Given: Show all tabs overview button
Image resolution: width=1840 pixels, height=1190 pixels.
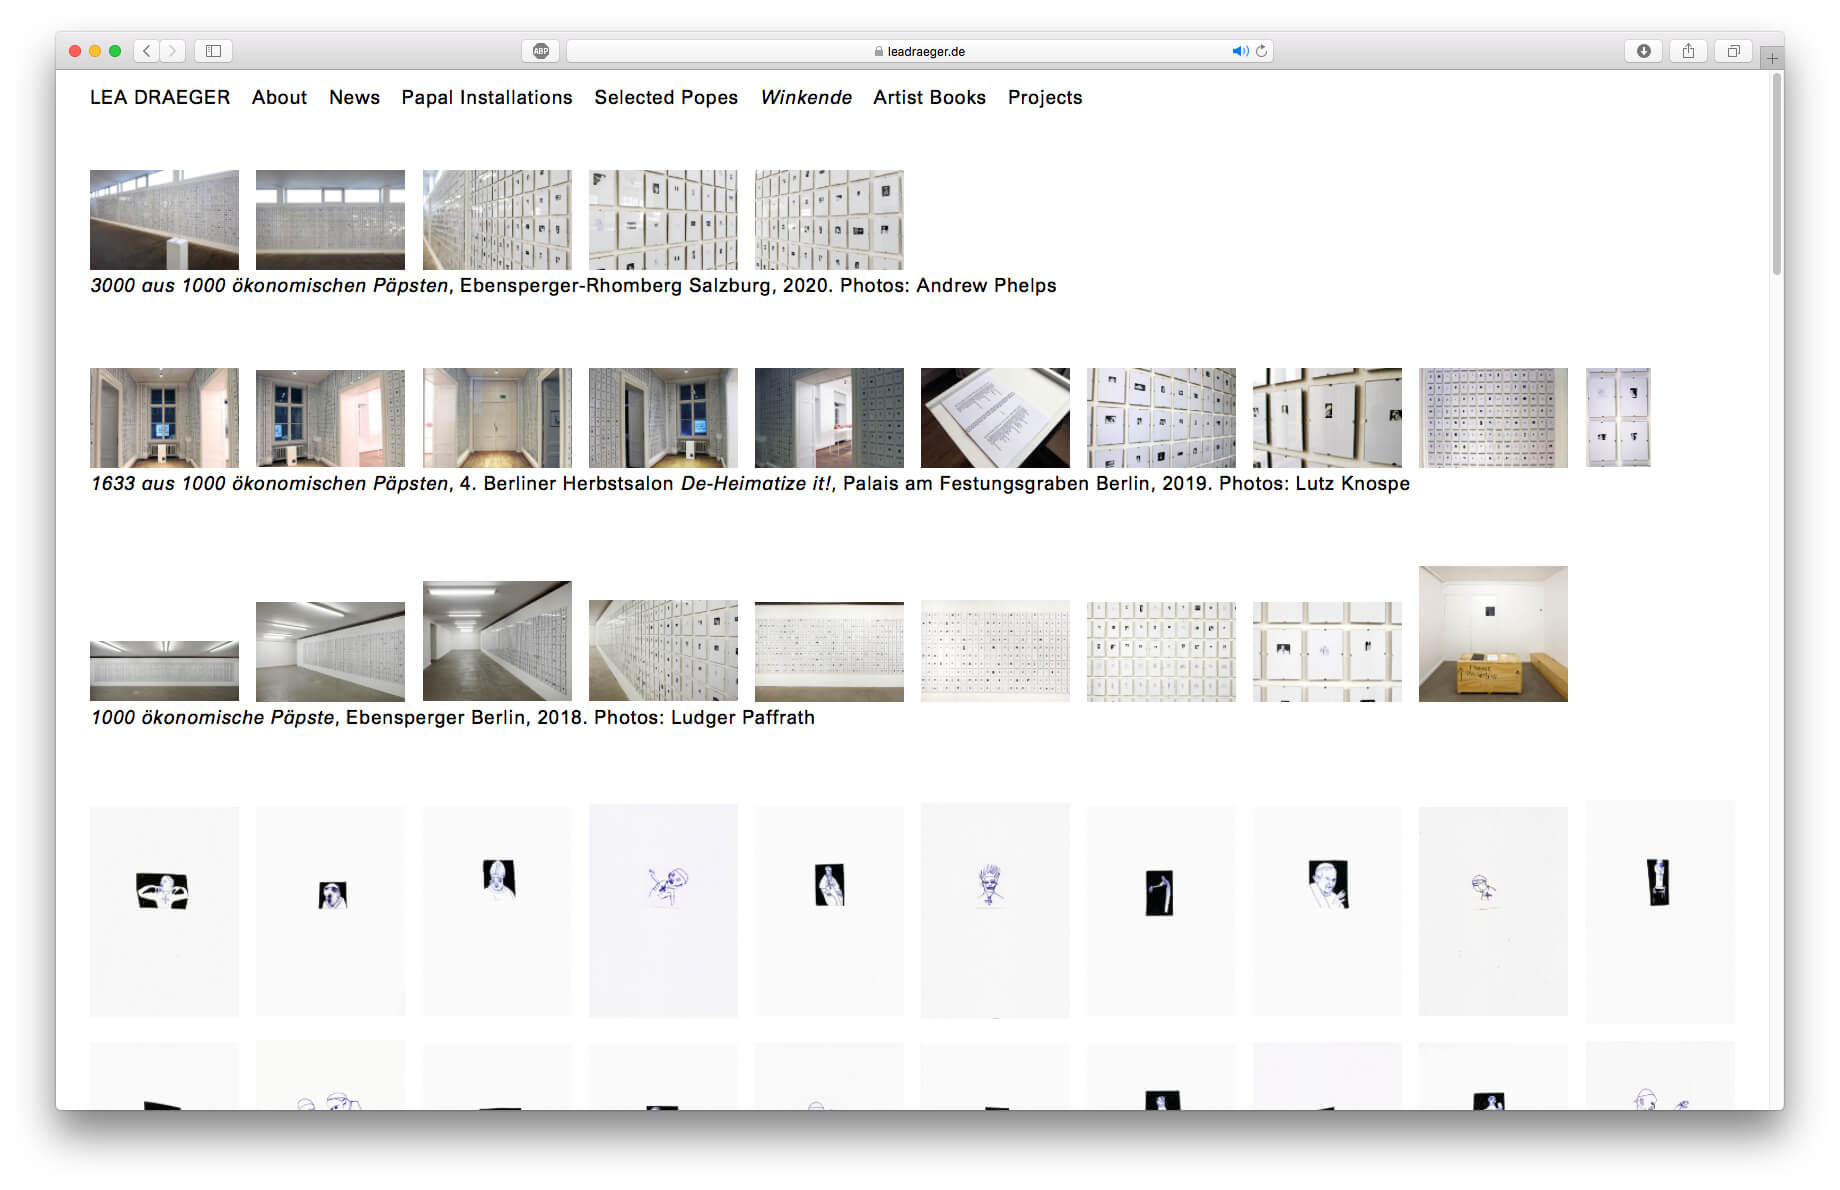Looking at the screenshot, I should point(1733,51).
